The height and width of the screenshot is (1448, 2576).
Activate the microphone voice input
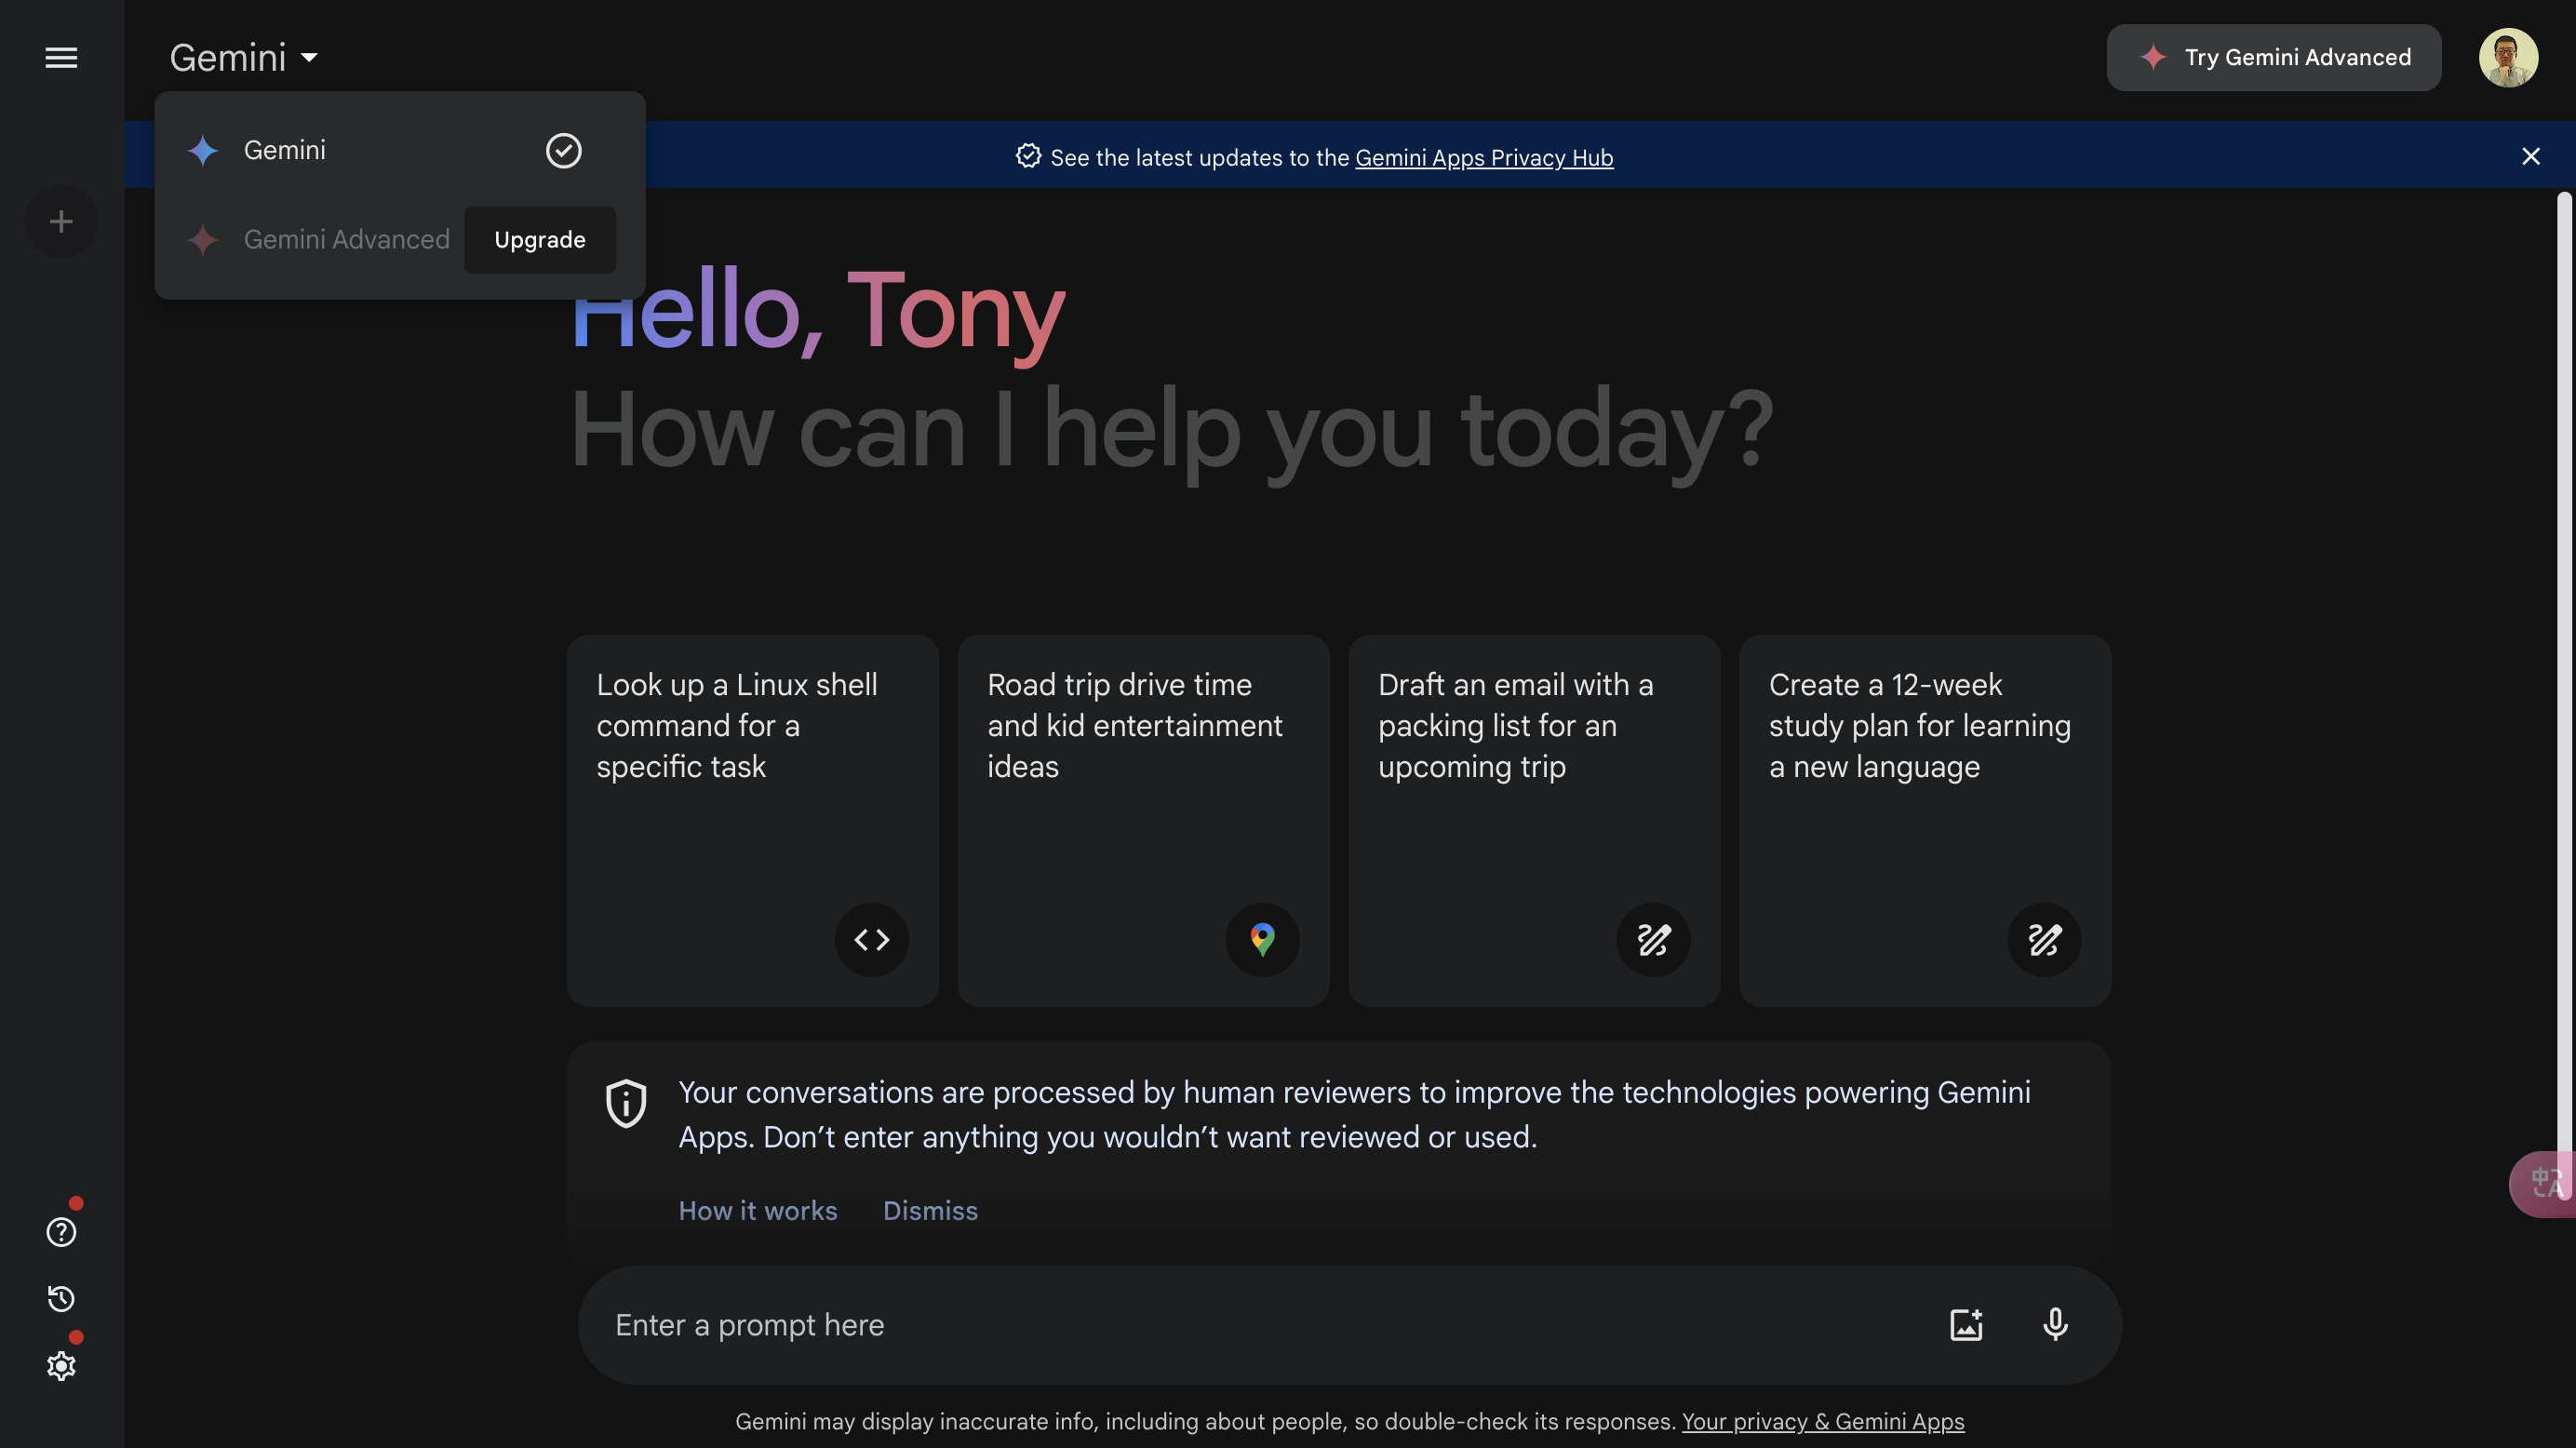[2055, 1324]
